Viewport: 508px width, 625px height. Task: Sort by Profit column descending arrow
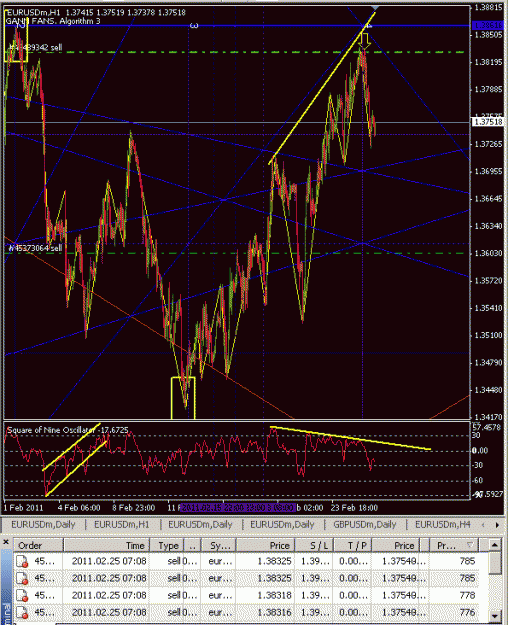pos(470,545)
